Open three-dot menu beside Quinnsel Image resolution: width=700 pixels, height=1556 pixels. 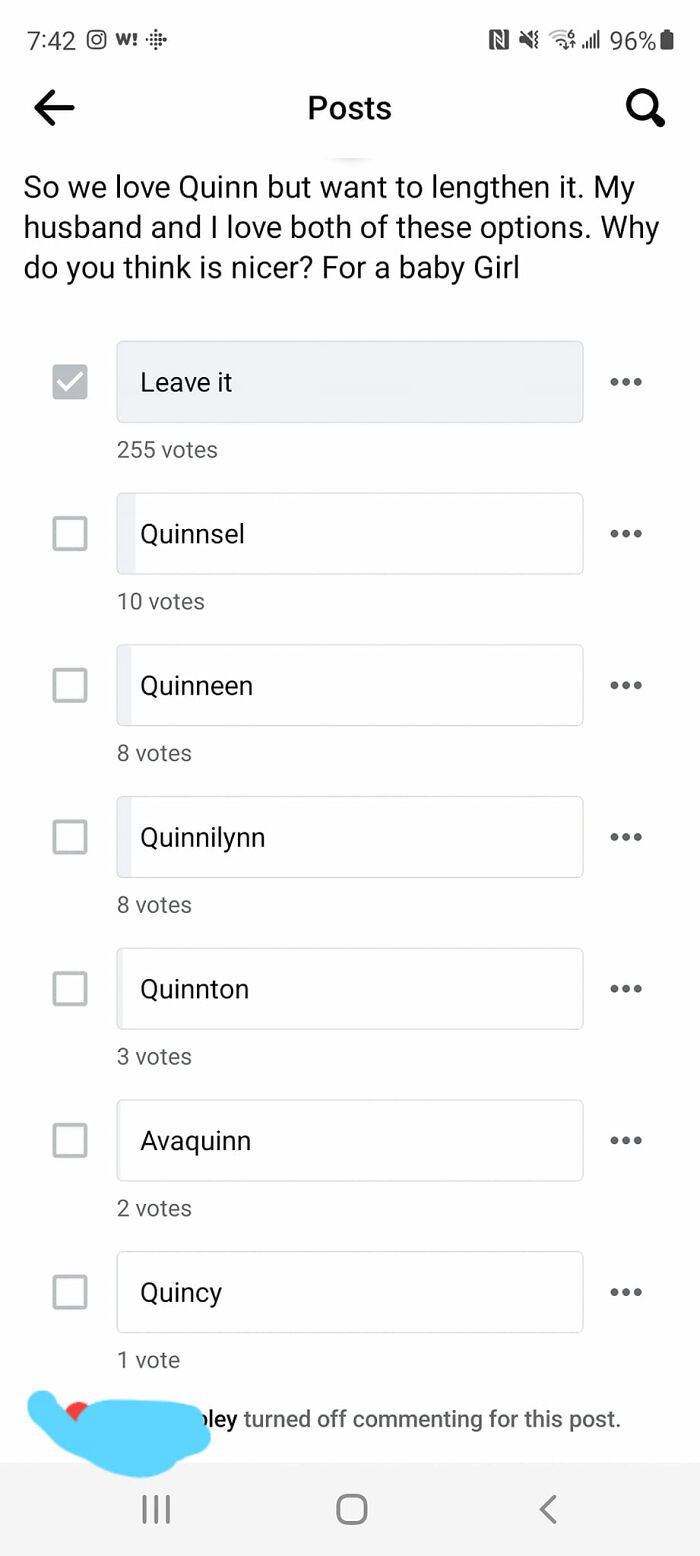tap(625, 534)
